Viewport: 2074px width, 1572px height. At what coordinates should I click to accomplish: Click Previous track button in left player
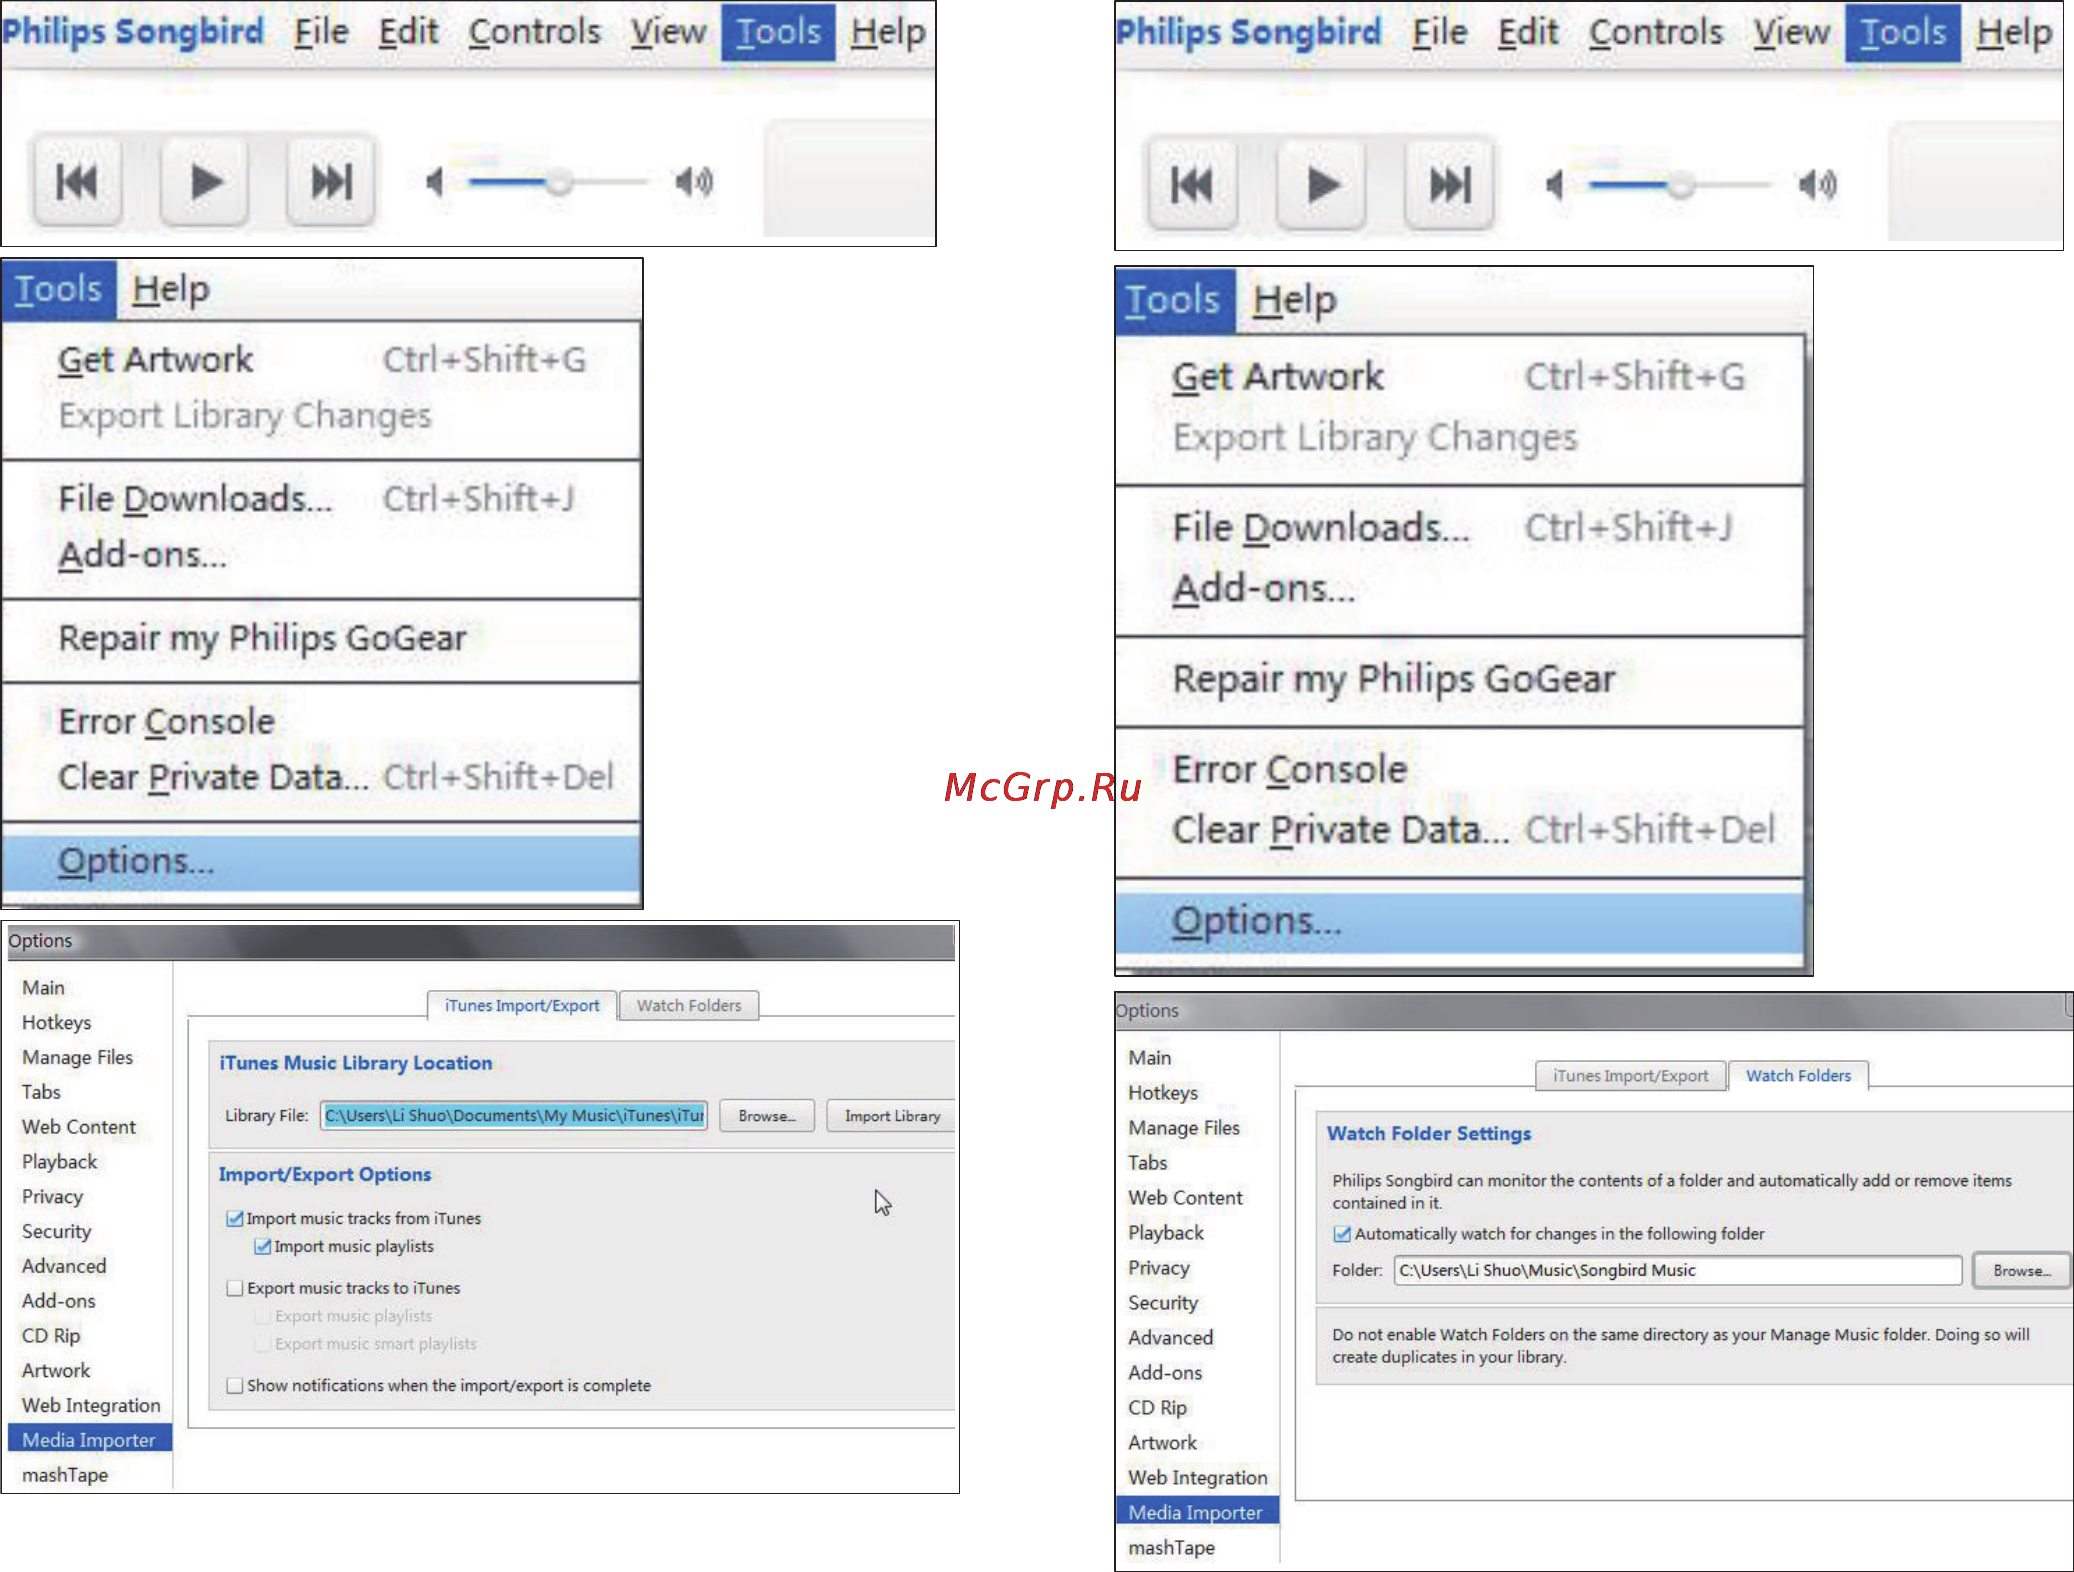click(77, 182)
